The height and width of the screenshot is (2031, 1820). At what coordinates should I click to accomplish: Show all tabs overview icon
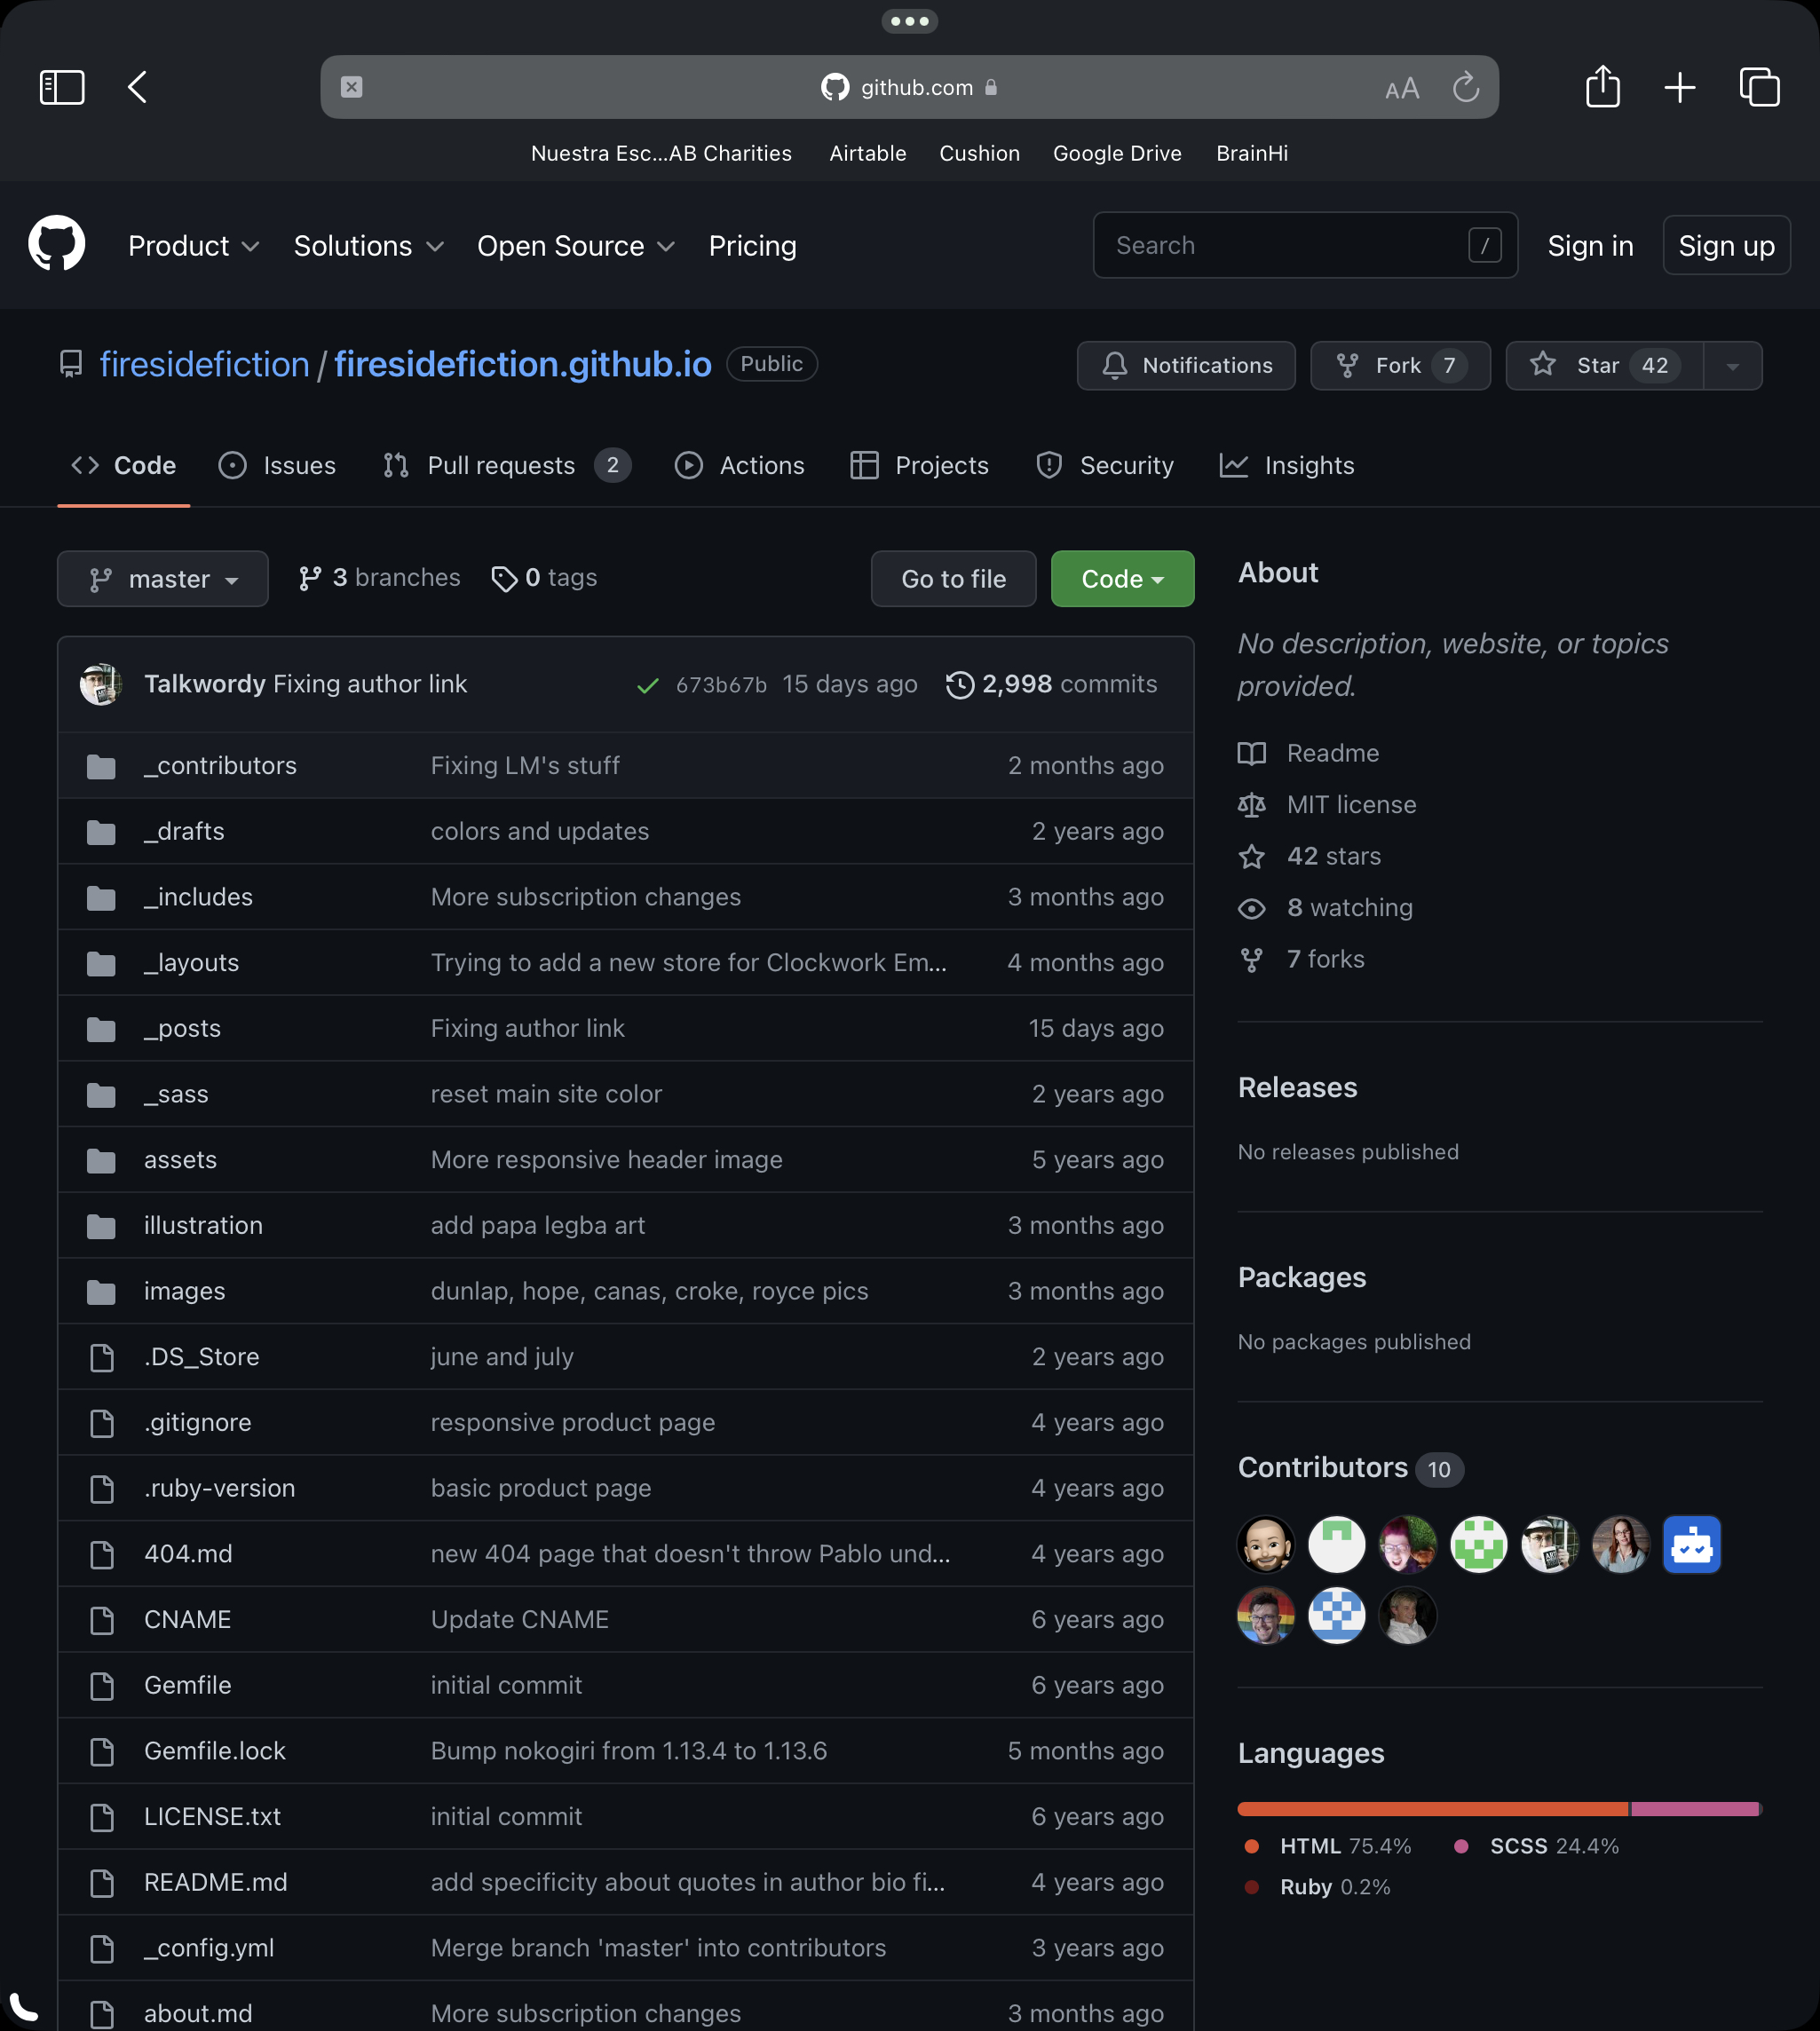(x=1759, y=87)
